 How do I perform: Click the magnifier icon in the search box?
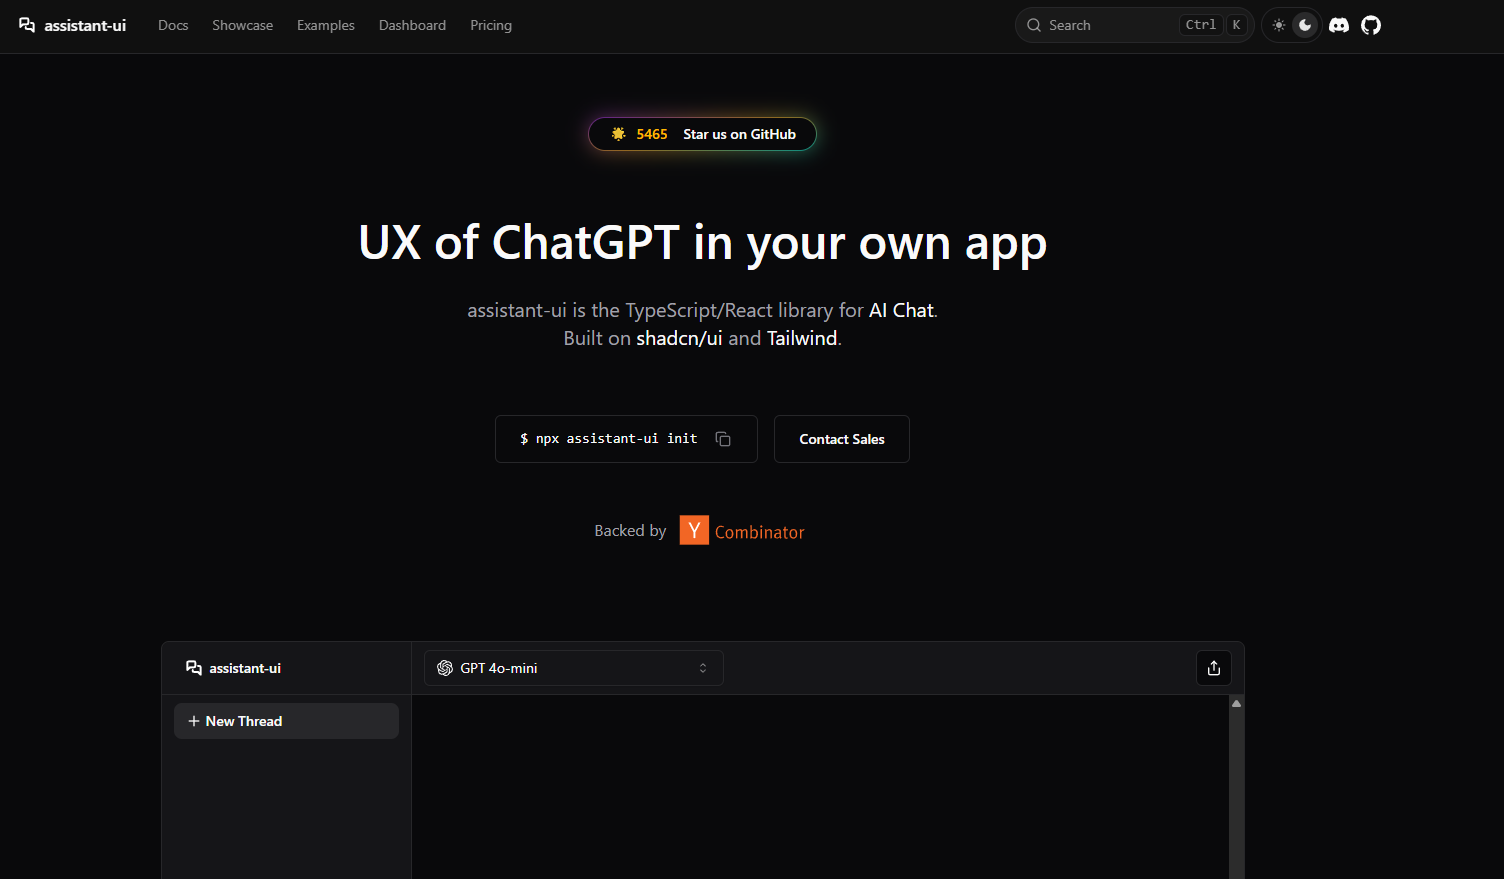(x=1034, y=25)
